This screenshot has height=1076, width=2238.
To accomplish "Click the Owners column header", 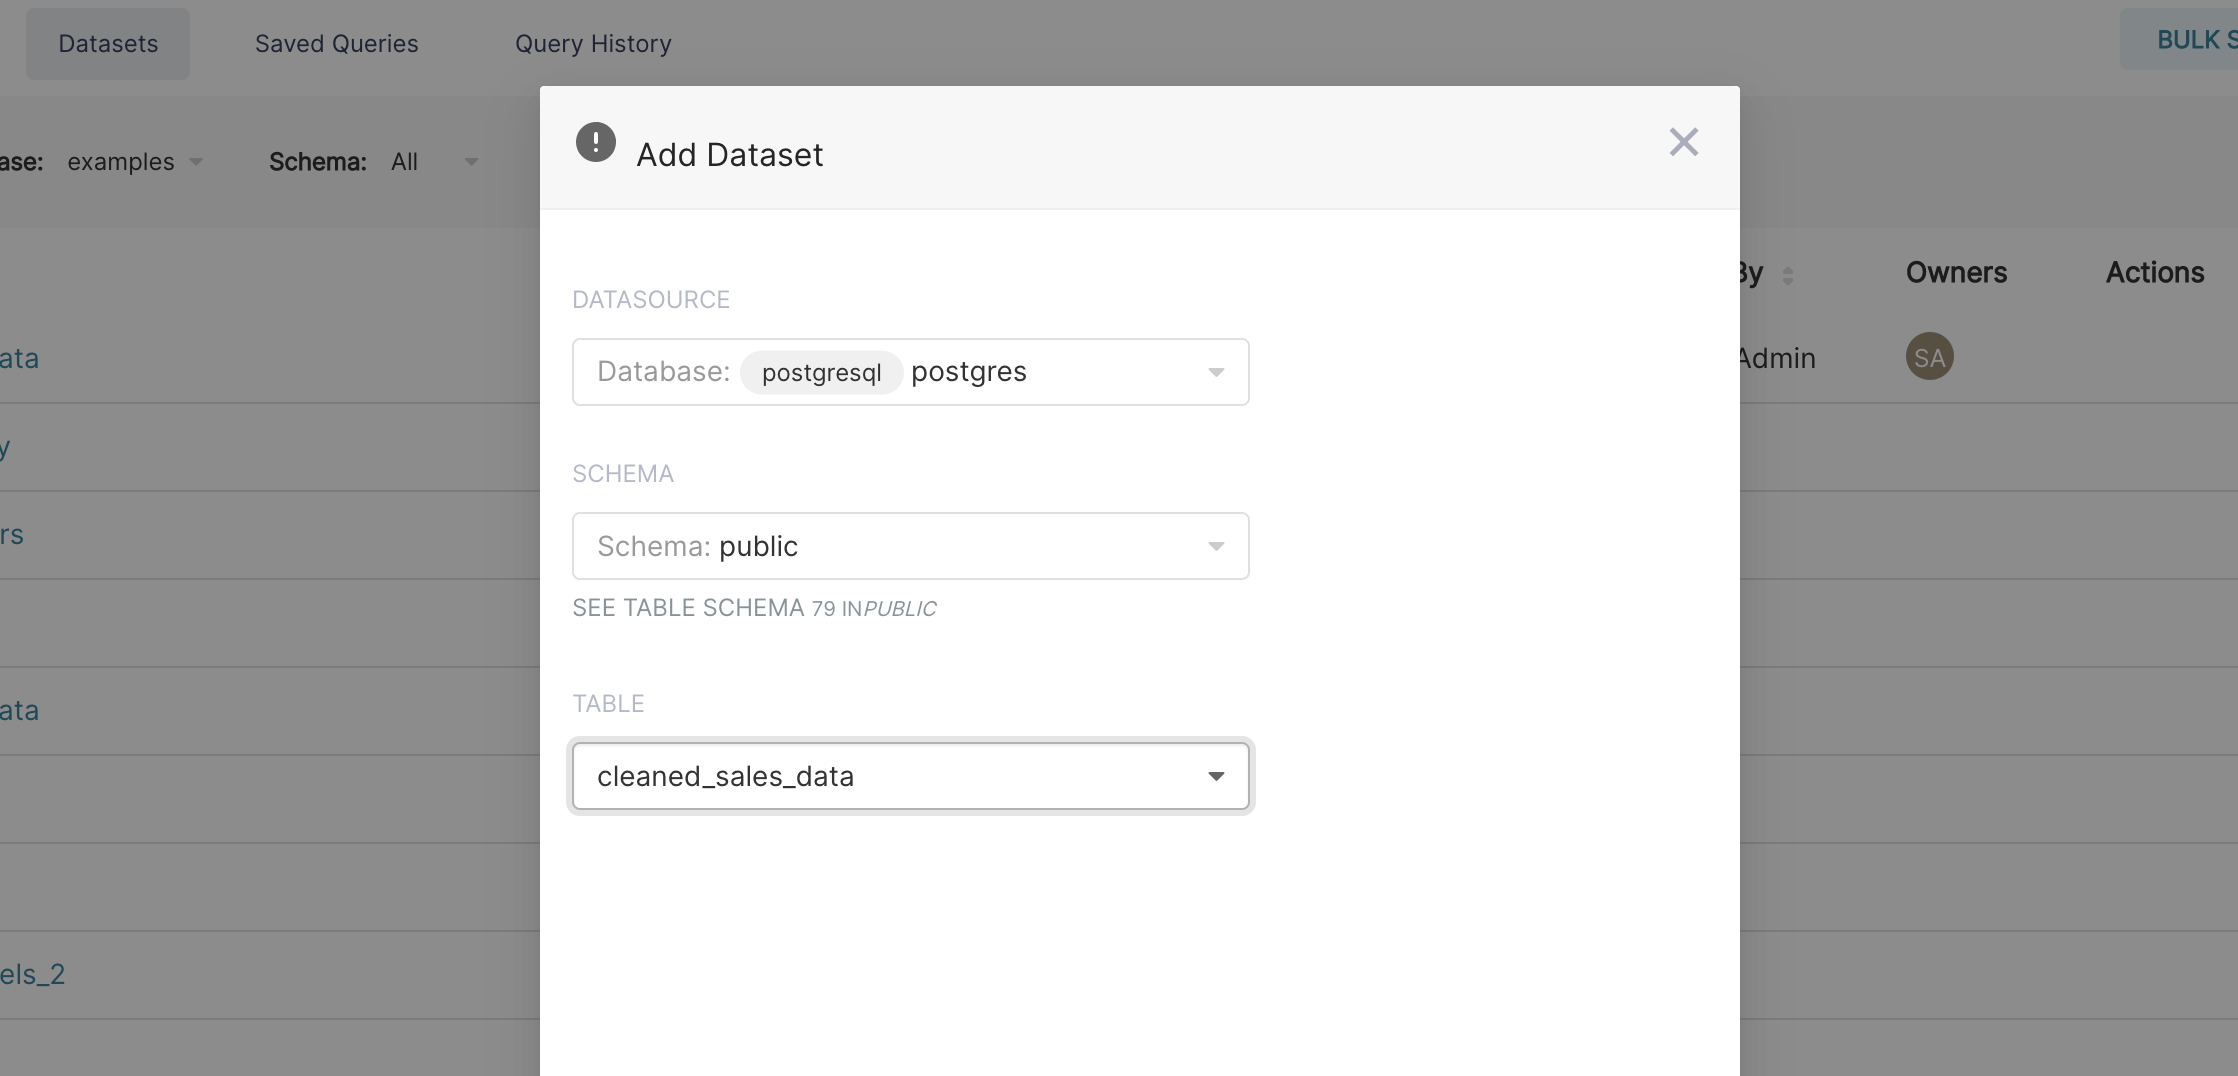I will click(1956, 271).
